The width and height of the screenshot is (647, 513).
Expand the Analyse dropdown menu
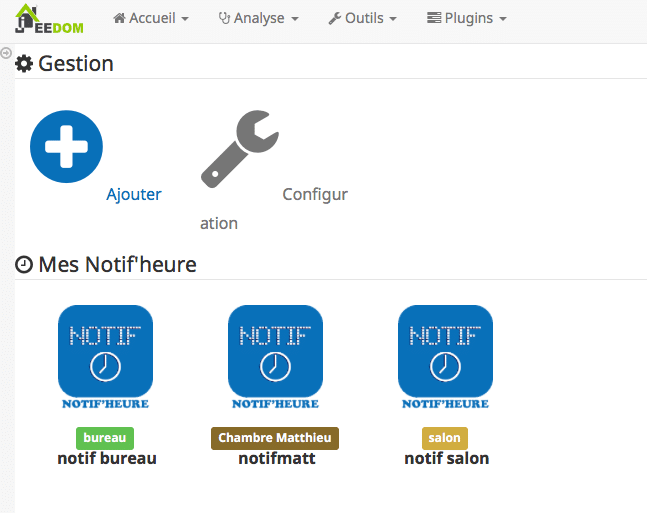258,19
